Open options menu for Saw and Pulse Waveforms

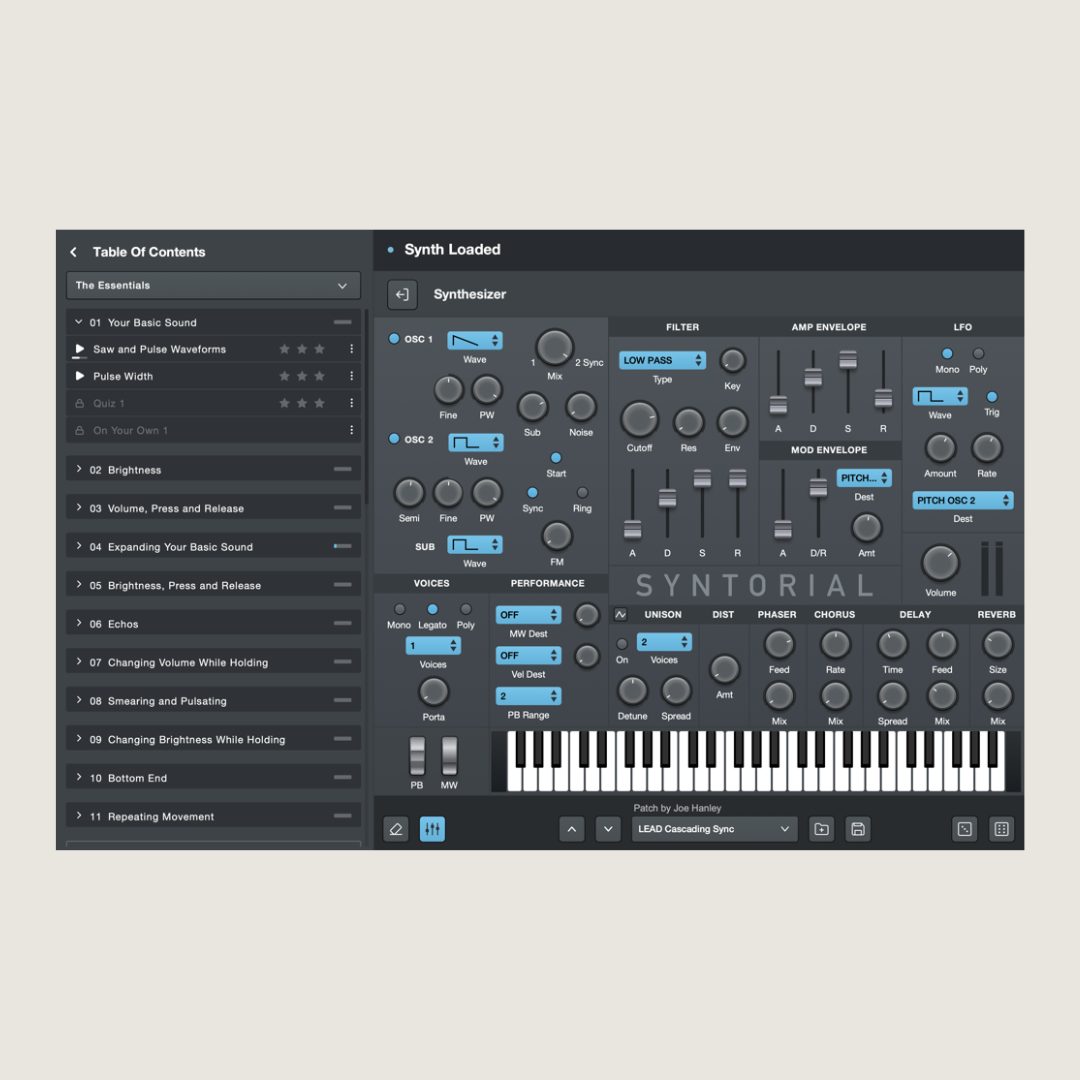(x=351, y=349)
